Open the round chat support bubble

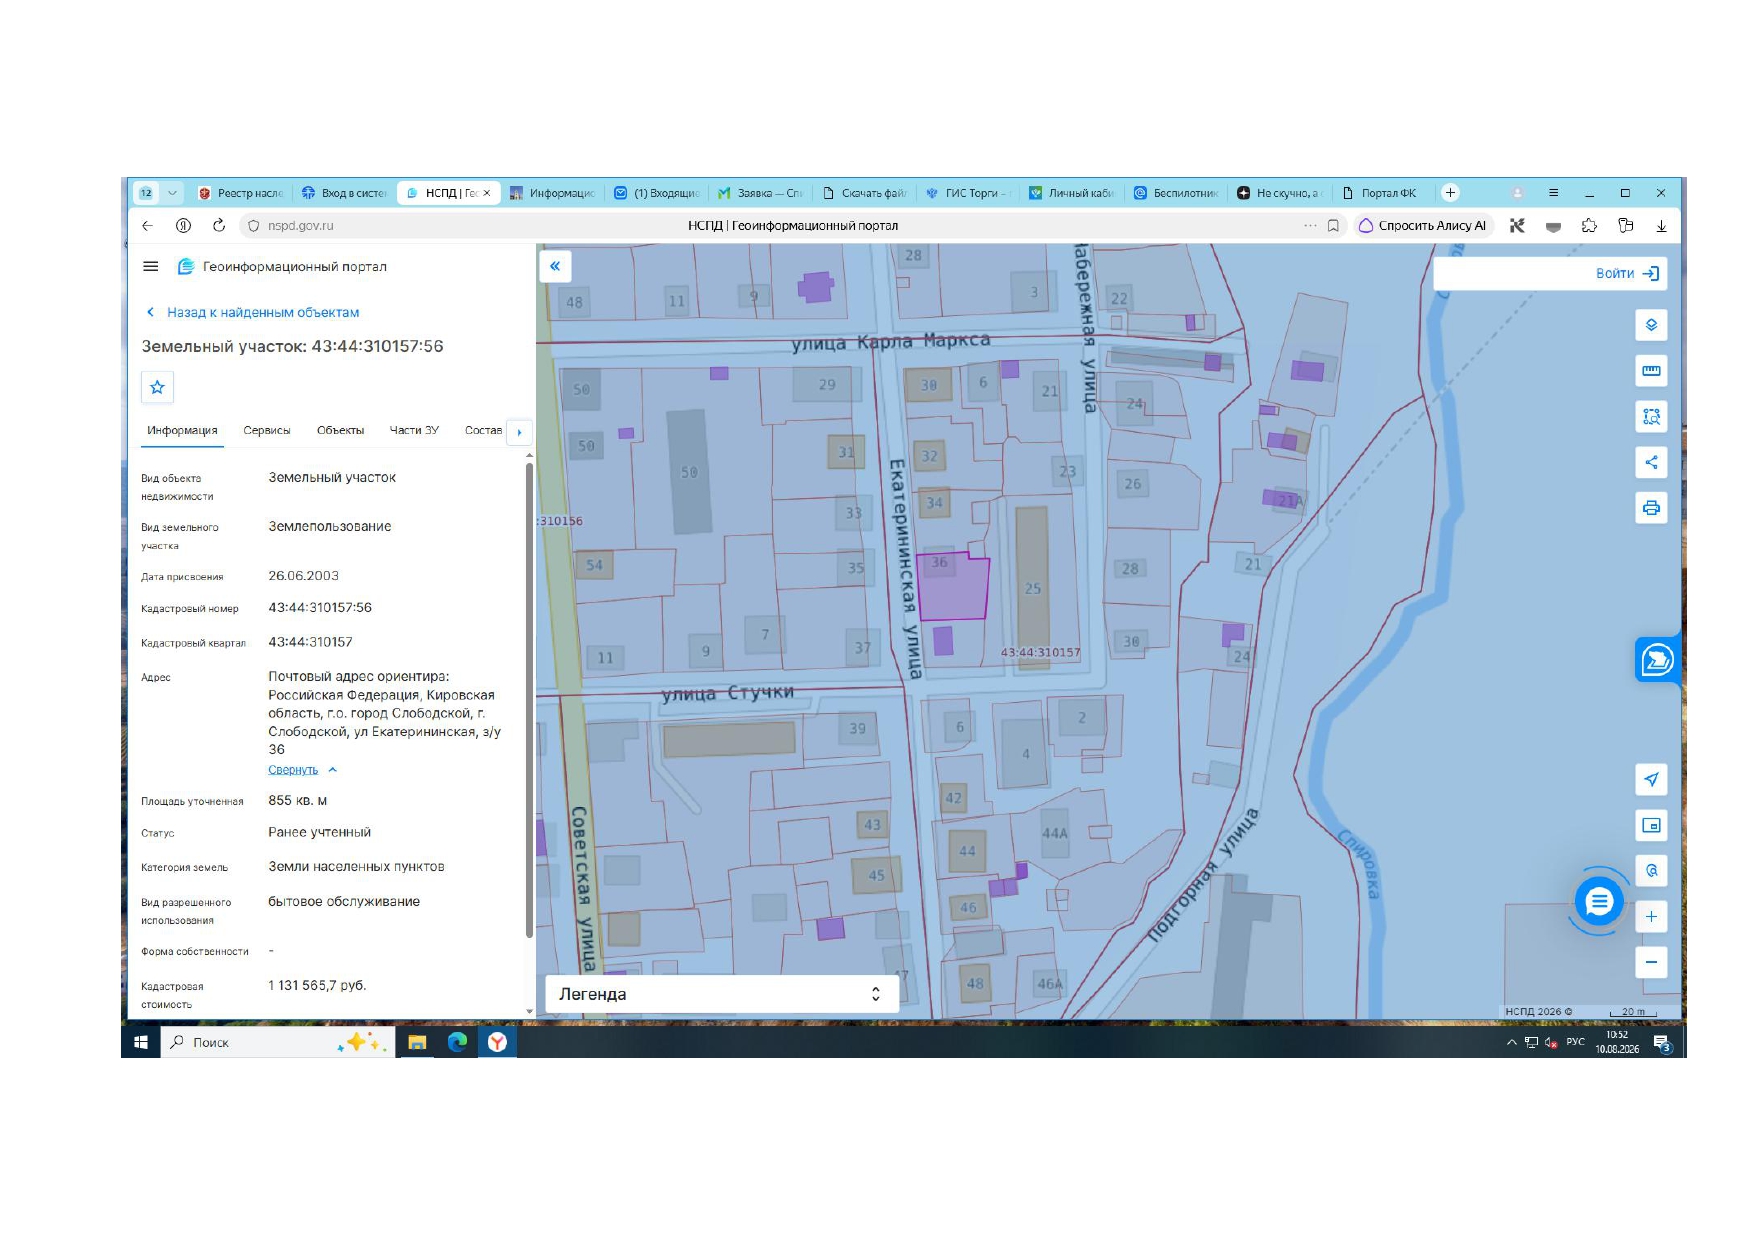[x=1598, y=902]
